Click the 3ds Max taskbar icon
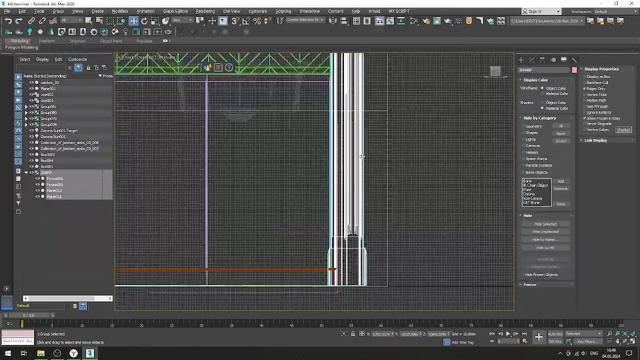This screenshot has width=640, height=360. [x=90, y=353]
